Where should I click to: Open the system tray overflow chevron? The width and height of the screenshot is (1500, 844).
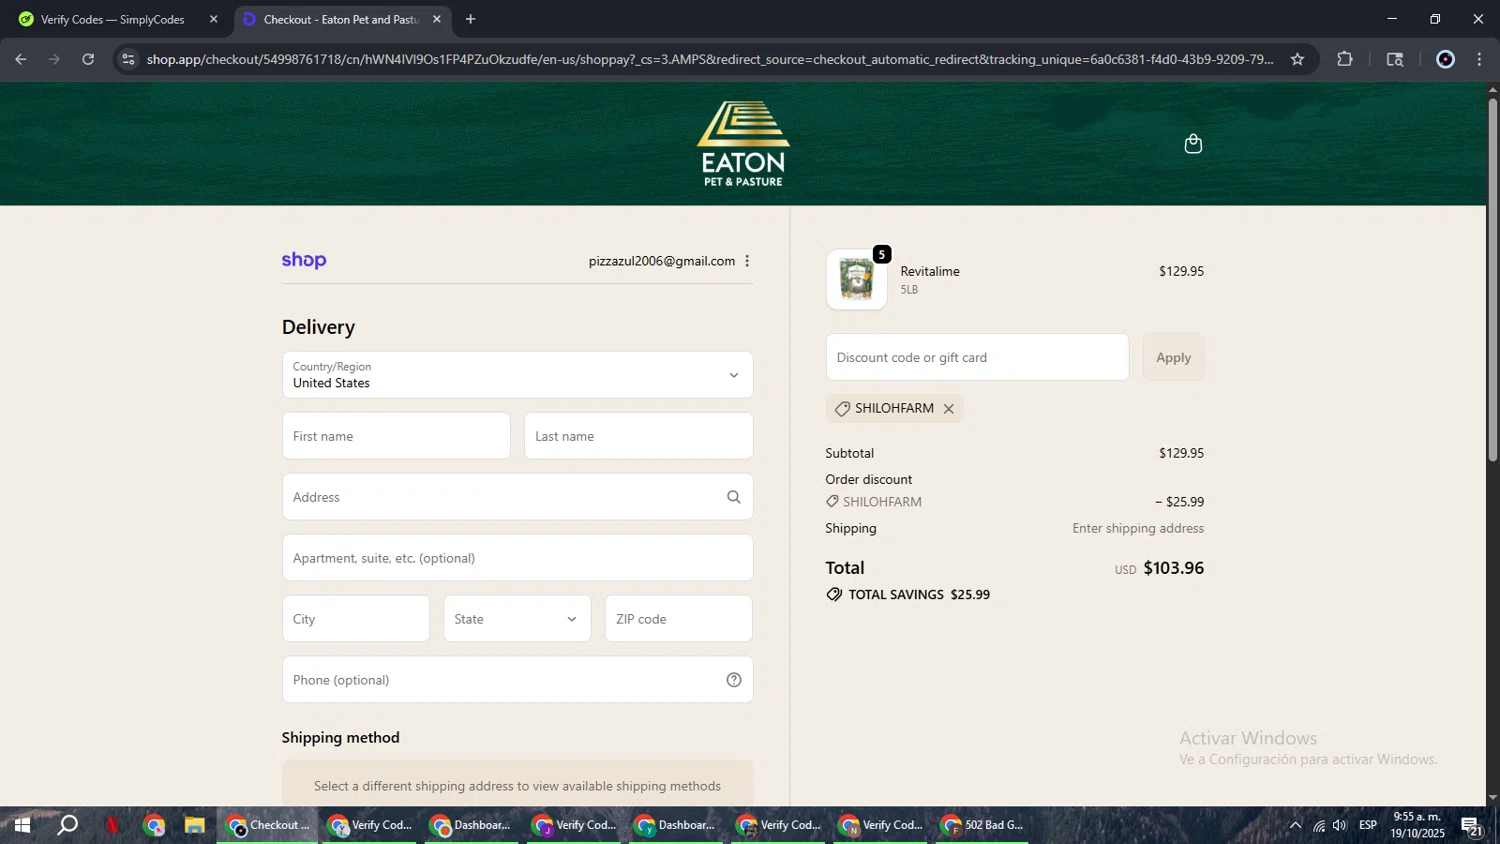pyautogui.click(x=1295, y=825)
